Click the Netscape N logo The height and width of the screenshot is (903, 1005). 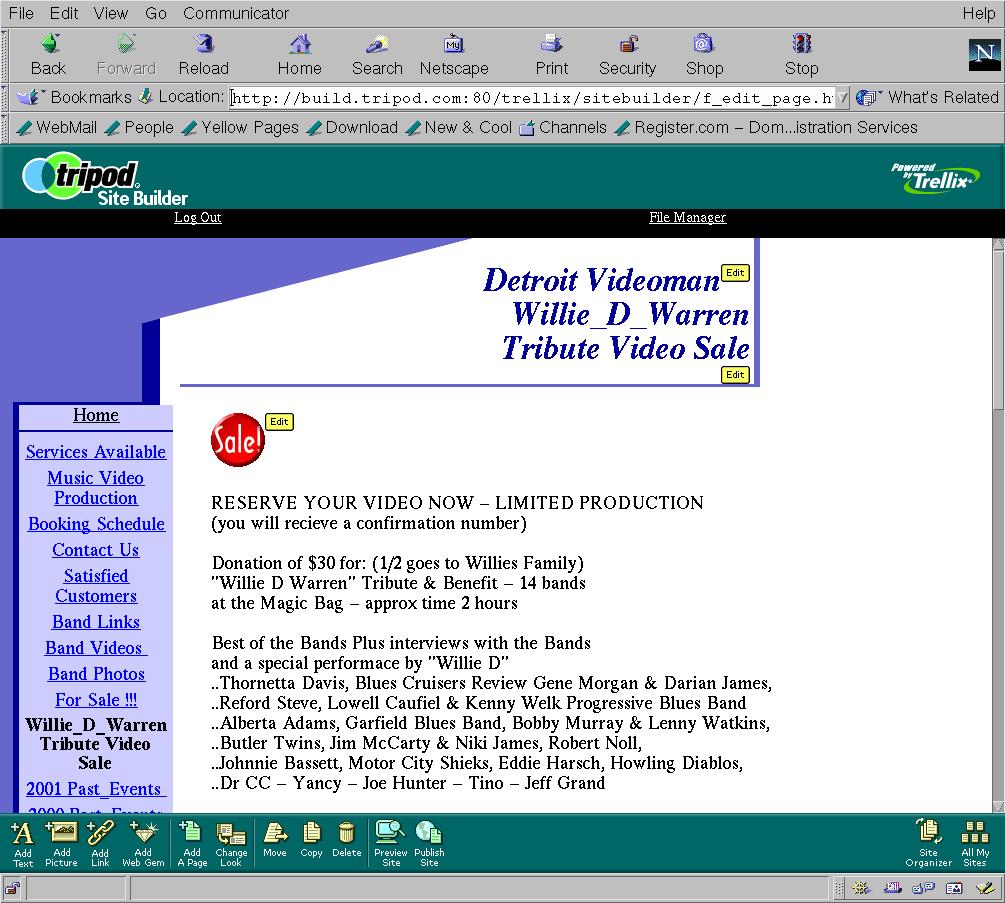tap(984, 54)
